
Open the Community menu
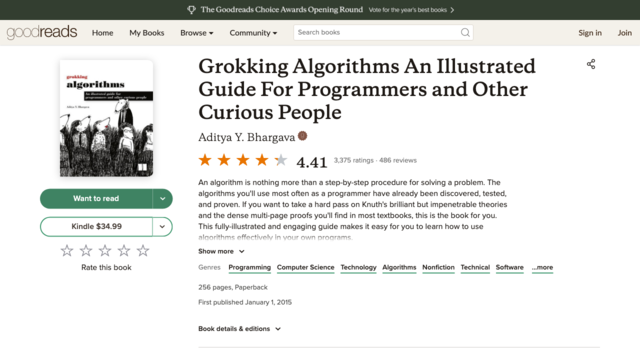[253, 33]
